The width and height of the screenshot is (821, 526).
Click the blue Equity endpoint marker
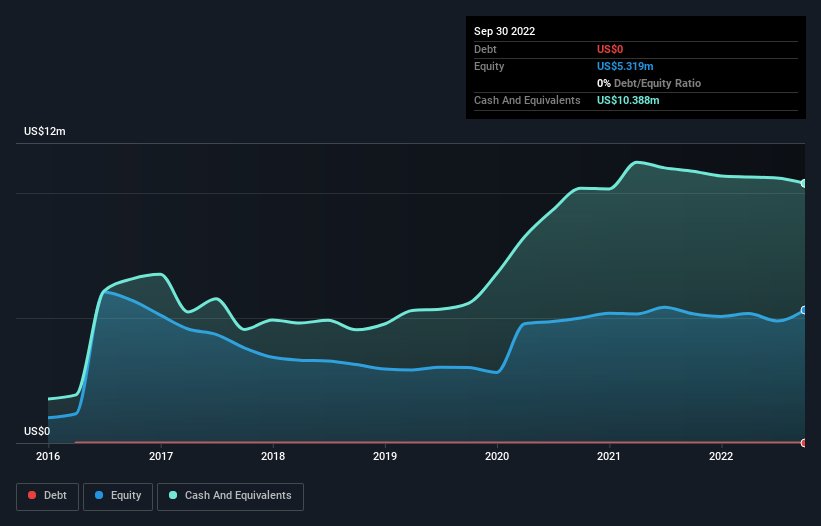804,310
